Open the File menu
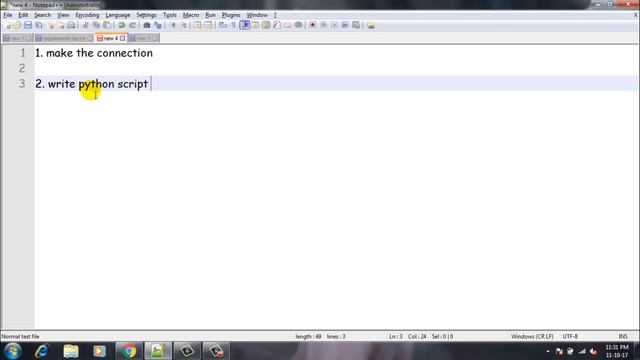 [8, 15]
